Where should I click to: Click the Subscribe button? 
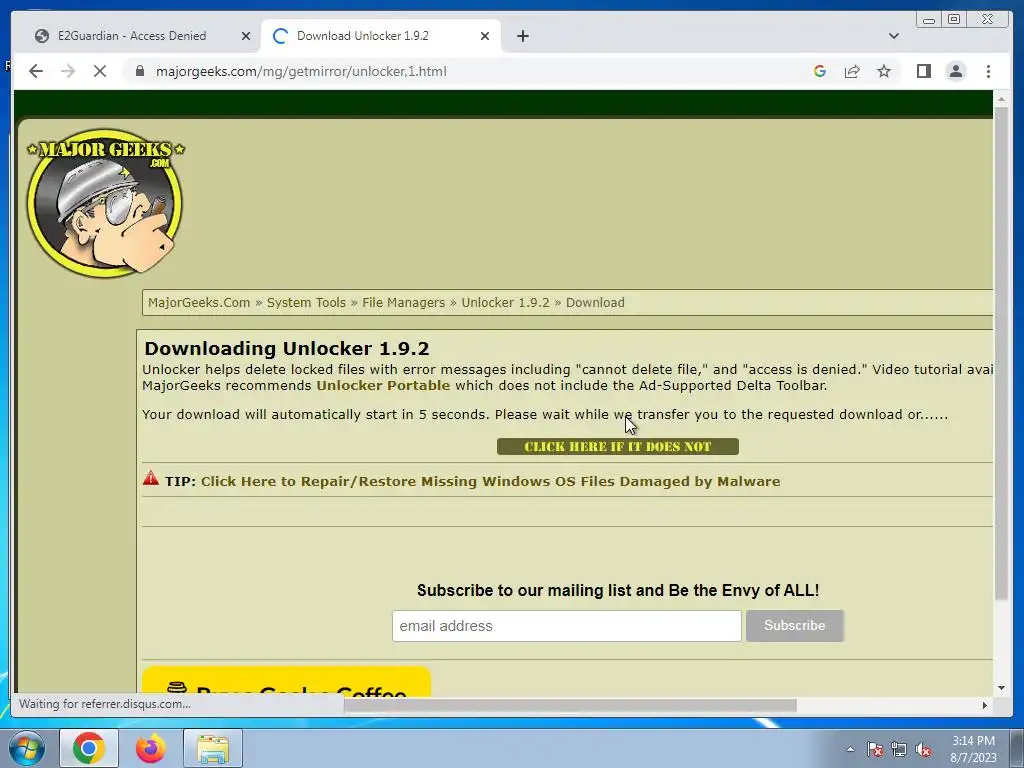(x=795, y=626)
